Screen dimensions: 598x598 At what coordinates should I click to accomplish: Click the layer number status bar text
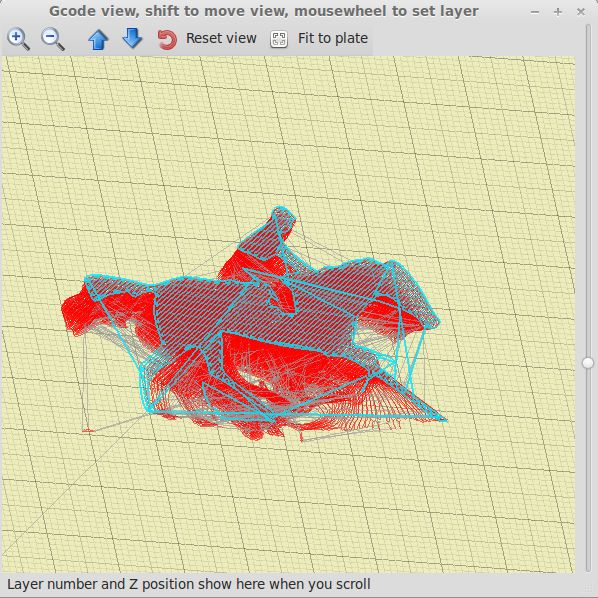point(189,584)
